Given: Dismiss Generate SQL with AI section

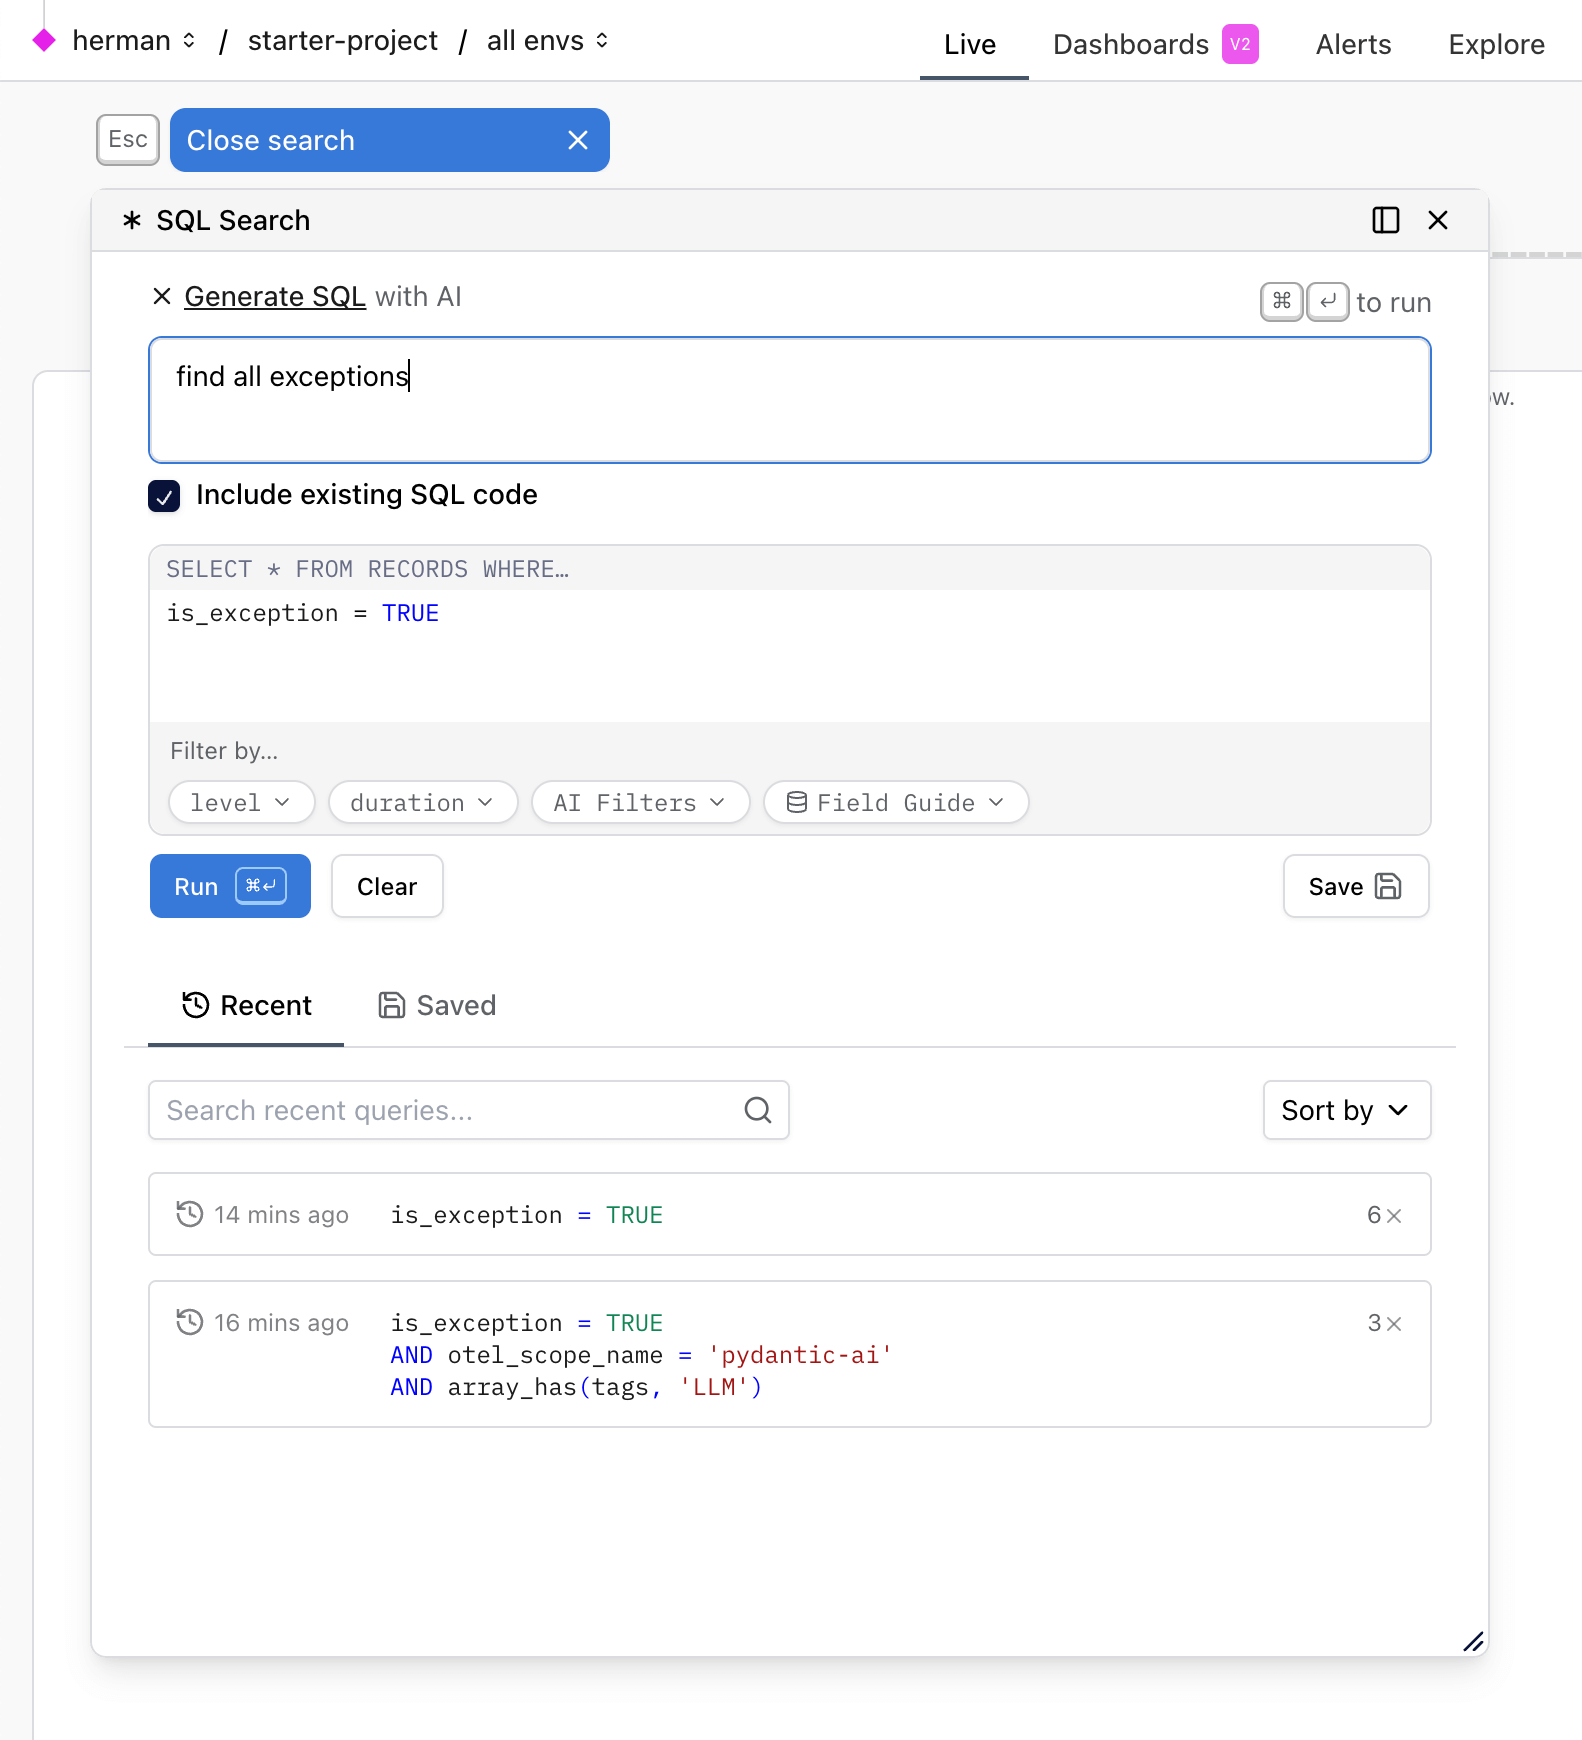Looking at the screenshot, I should 162,297.
